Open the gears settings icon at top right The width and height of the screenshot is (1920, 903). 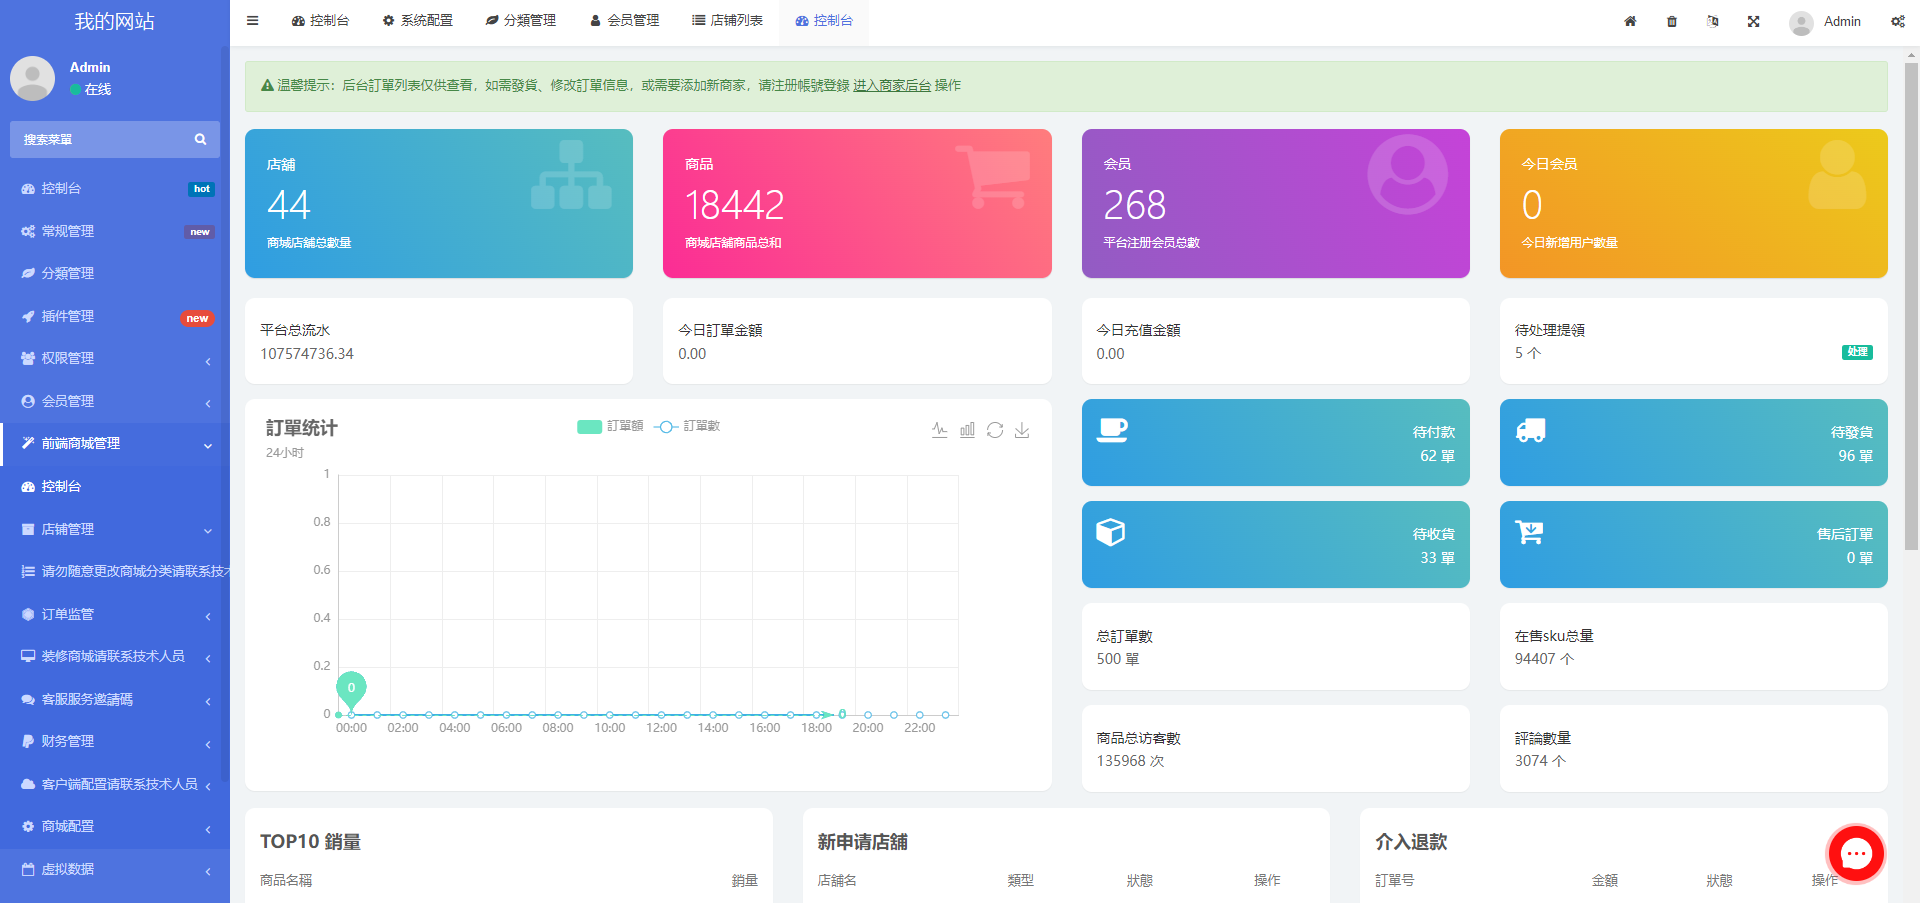click(x=1897, y=21)
